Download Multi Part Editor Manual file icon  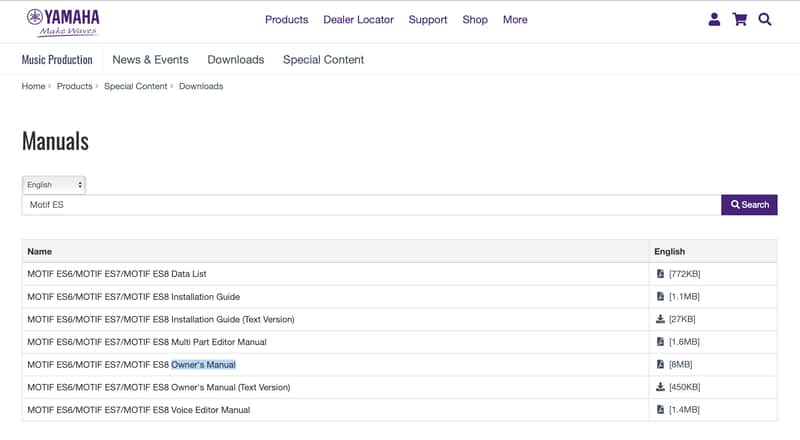tap(660, 341)
